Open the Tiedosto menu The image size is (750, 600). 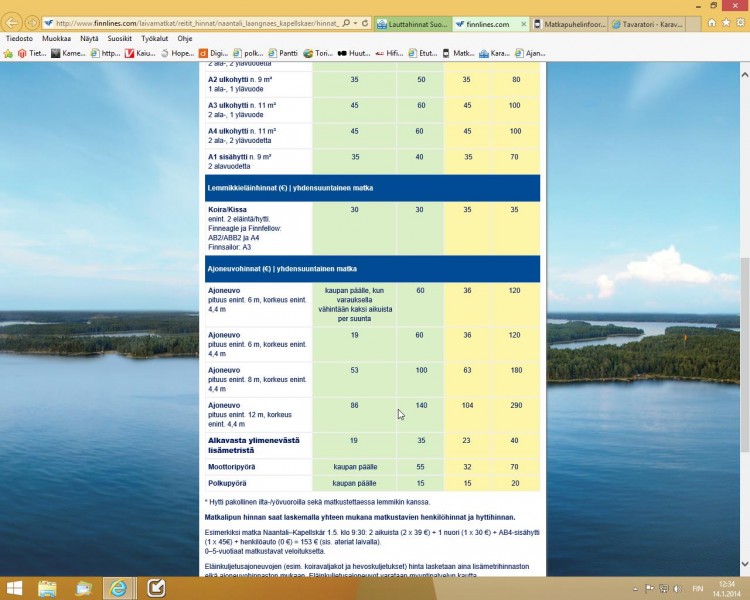click(19, 38)
